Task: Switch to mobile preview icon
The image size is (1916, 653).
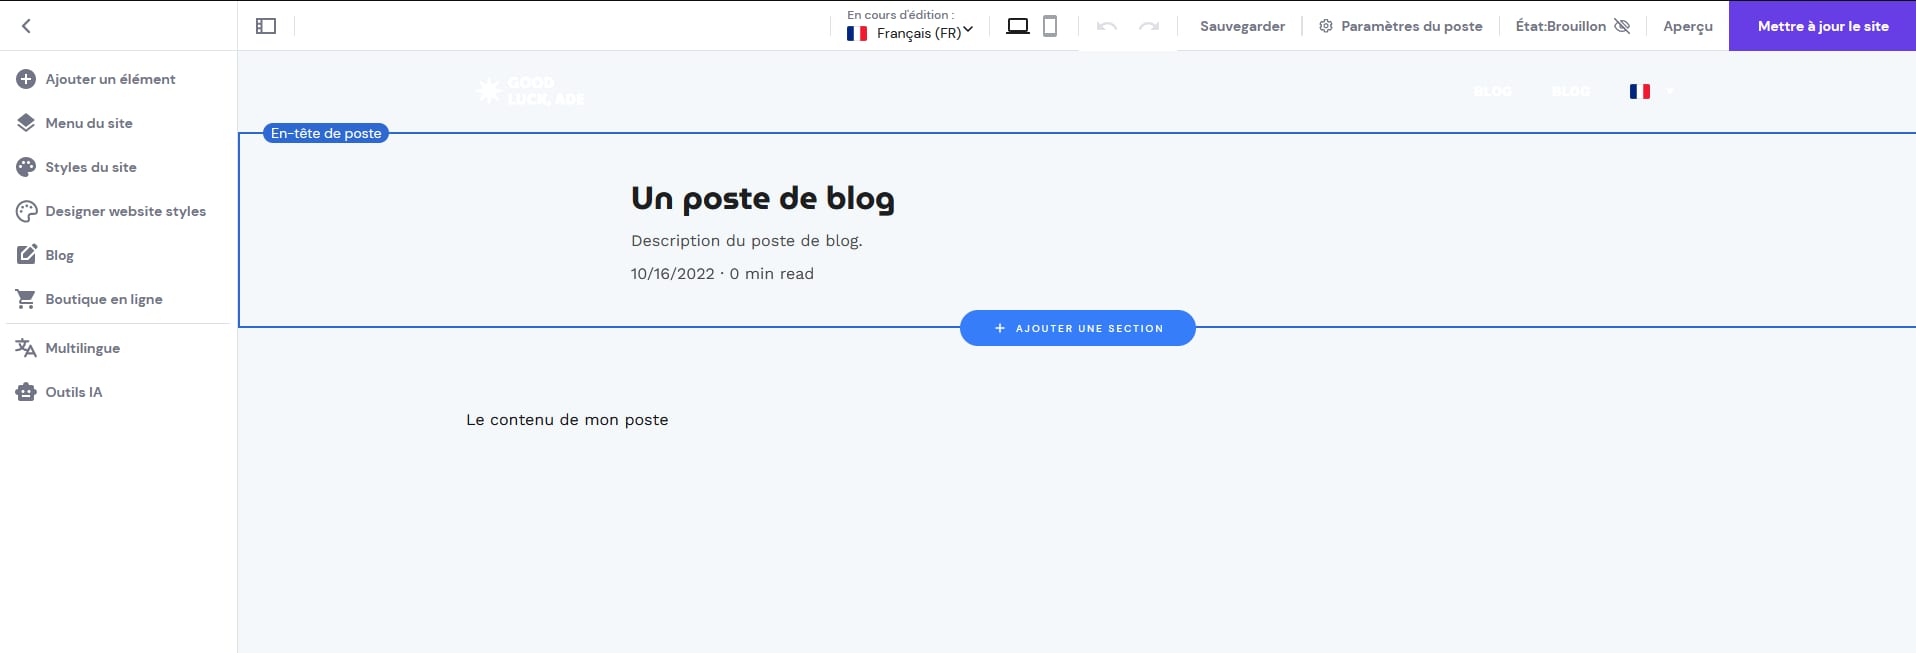Action: click(x=1050, y=26)
